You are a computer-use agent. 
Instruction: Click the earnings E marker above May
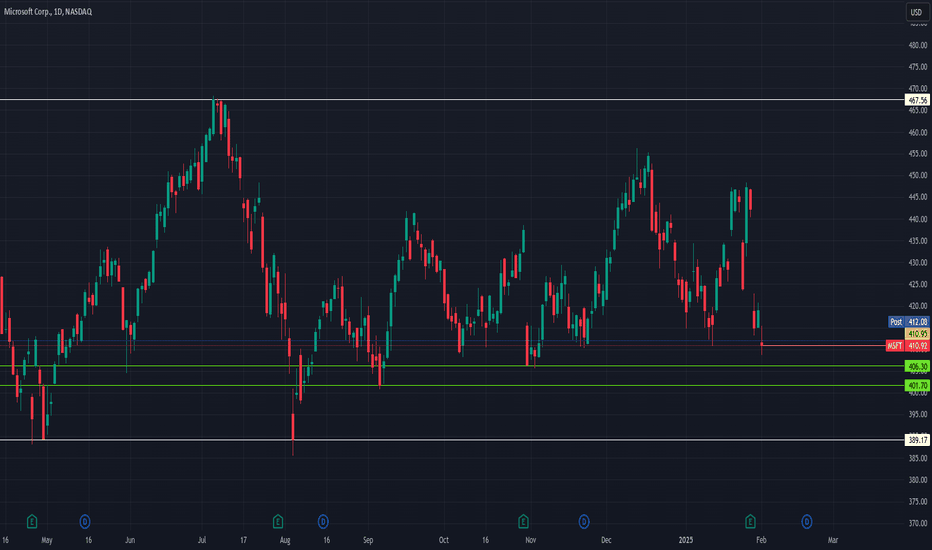tap(32, 522)
